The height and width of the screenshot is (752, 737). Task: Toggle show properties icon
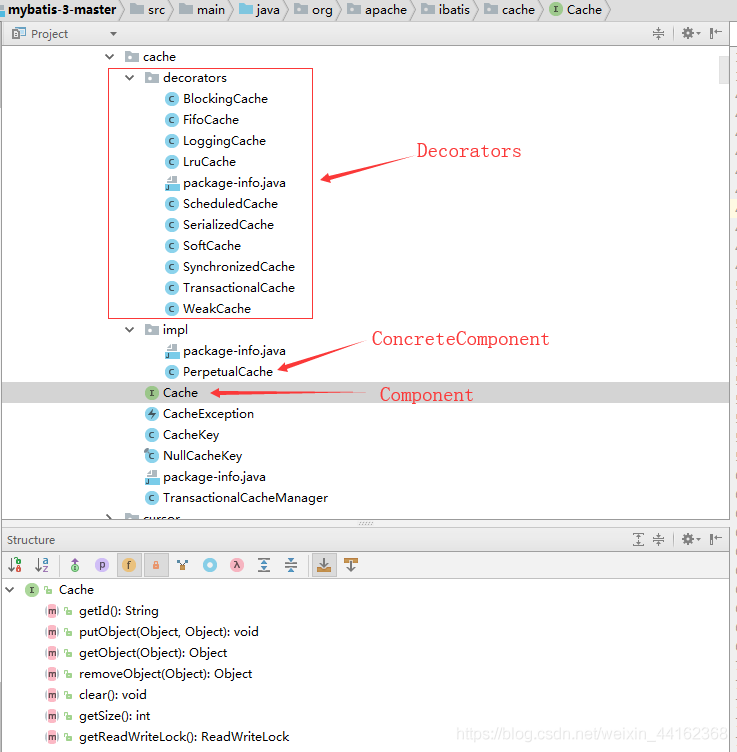(x=102, y=565)
